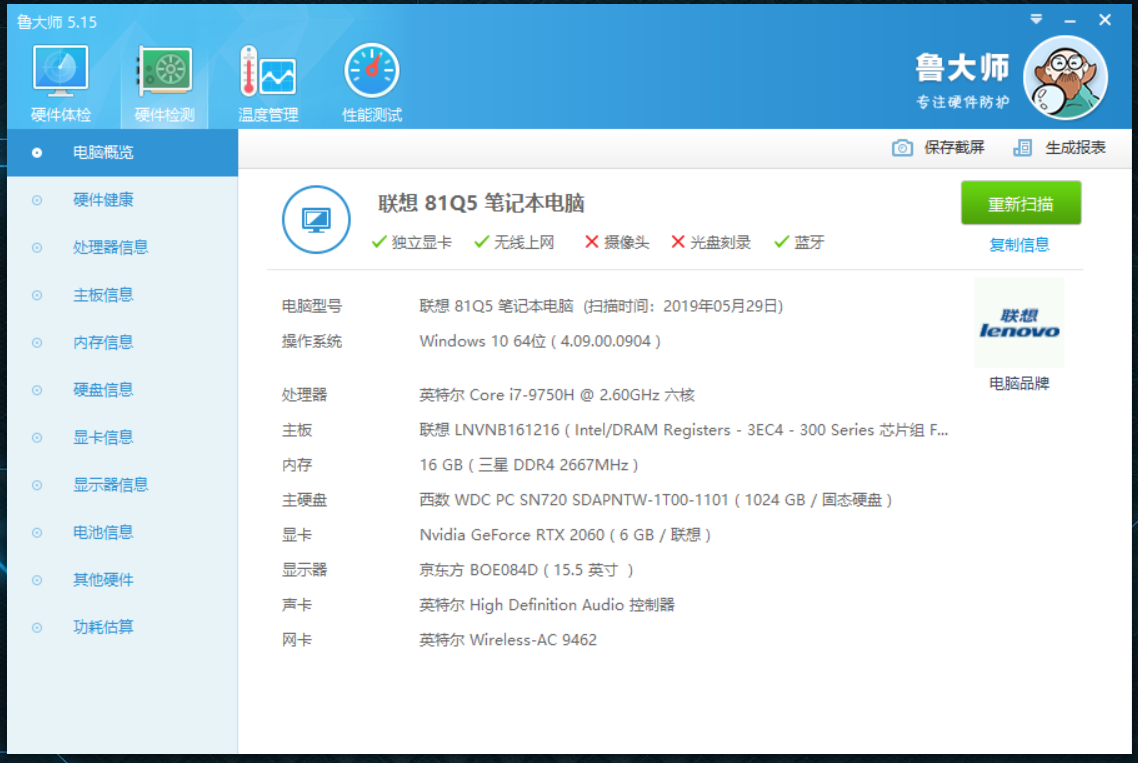1138x763 pixels.
Task: Click the Lenovo brand logo
Action: tap(1019, 323)
